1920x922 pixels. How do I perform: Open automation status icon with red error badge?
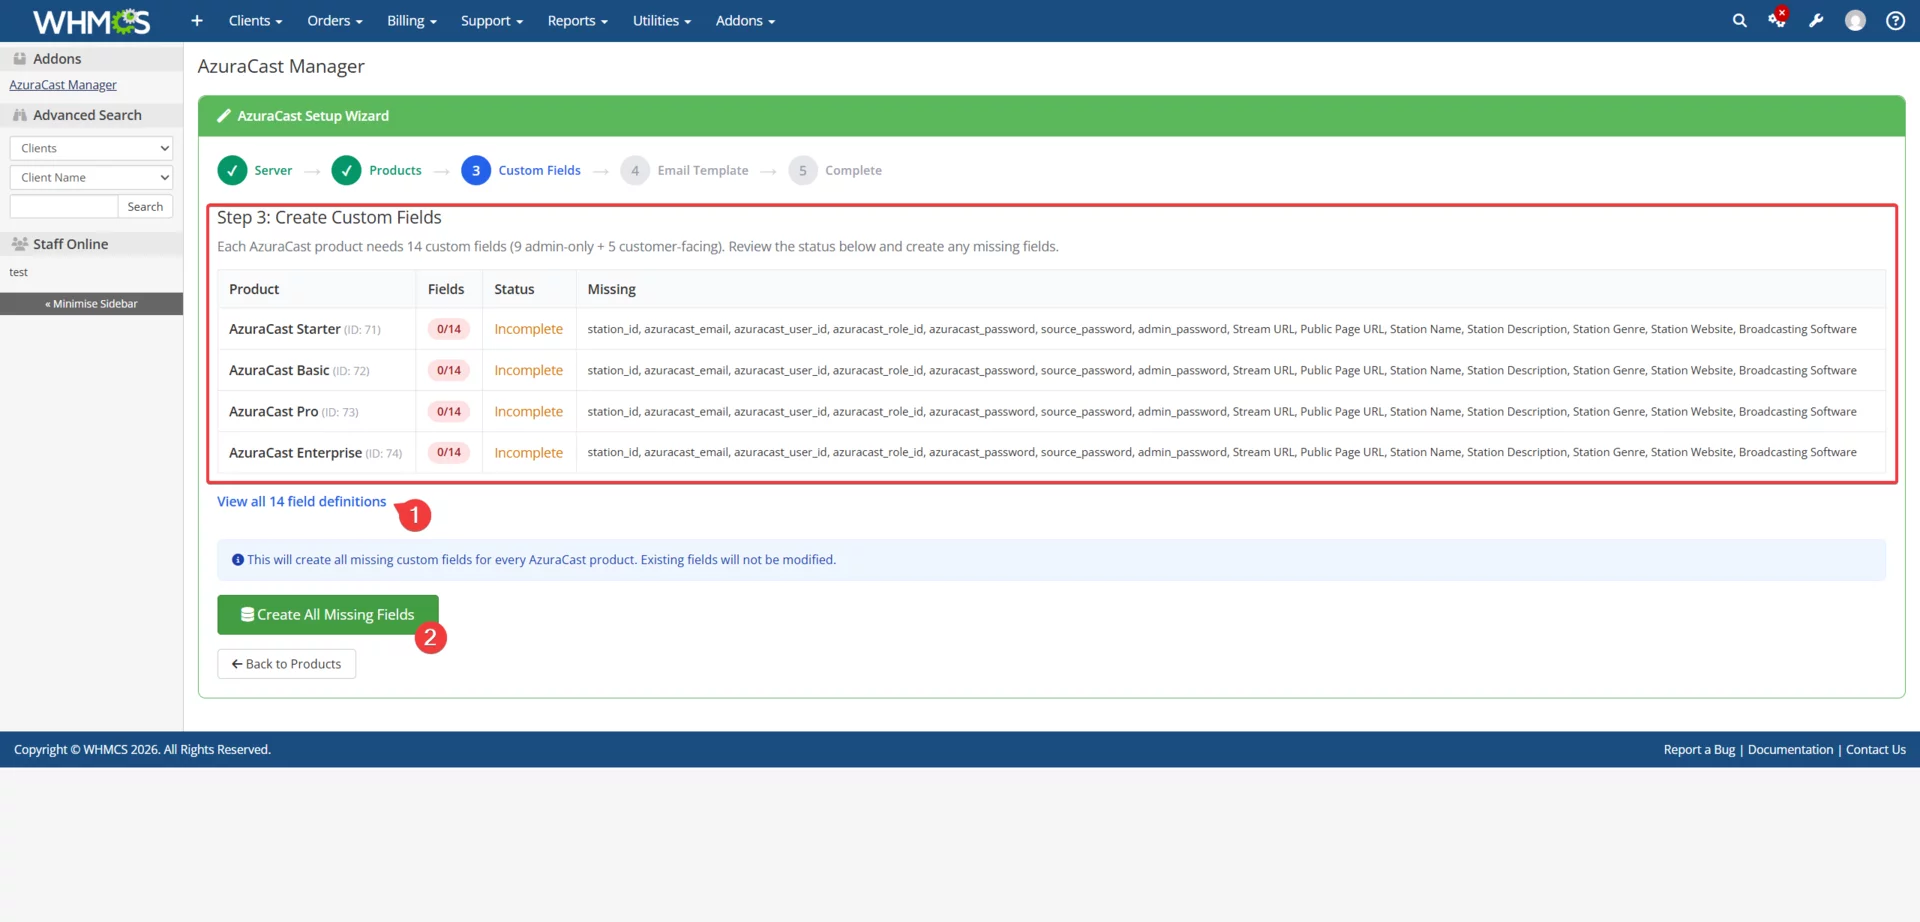[1778, 20]
